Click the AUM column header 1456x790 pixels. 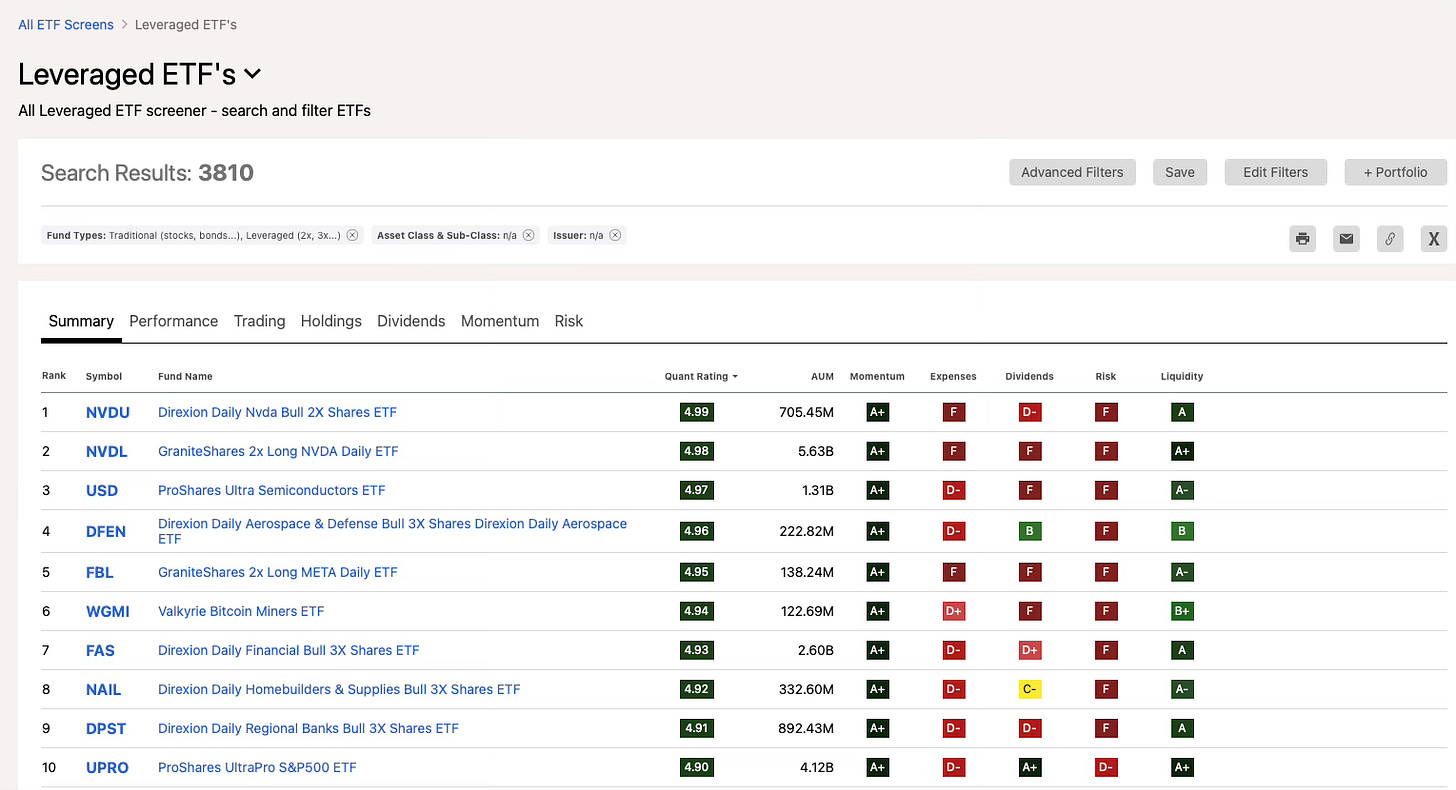click(822, 377)
